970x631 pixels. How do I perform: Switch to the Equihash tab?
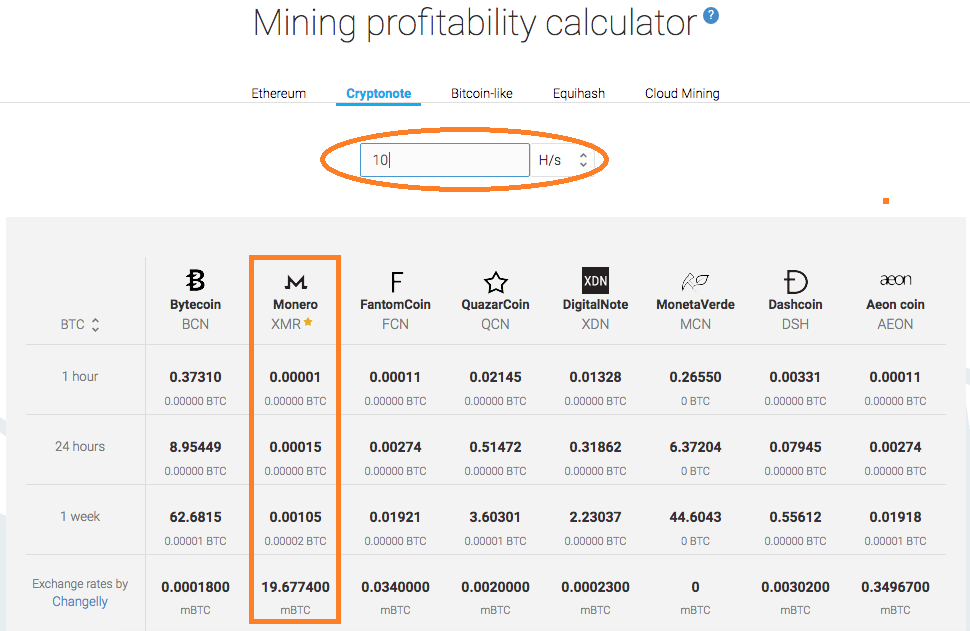click(x=579, y=94)
